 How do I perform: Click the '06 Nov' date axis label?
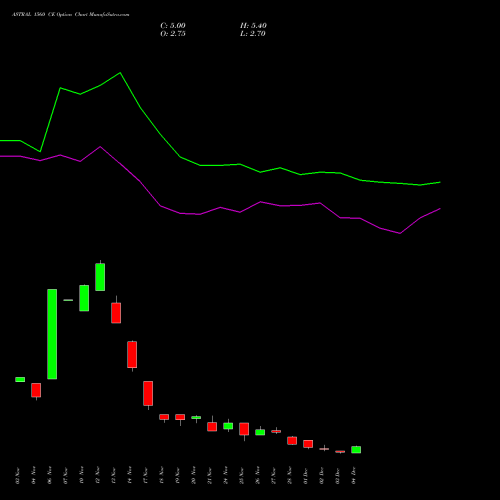(50, 476)
